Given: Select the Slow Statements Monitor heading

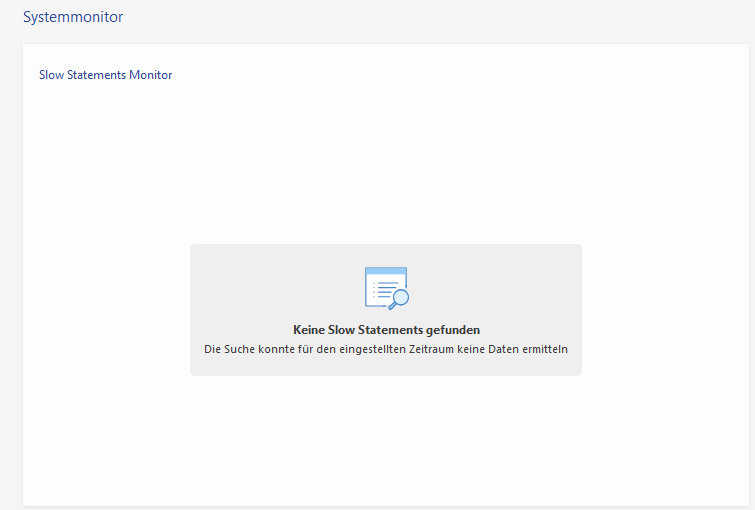Looking at the screenshot, I should point(105,75).
